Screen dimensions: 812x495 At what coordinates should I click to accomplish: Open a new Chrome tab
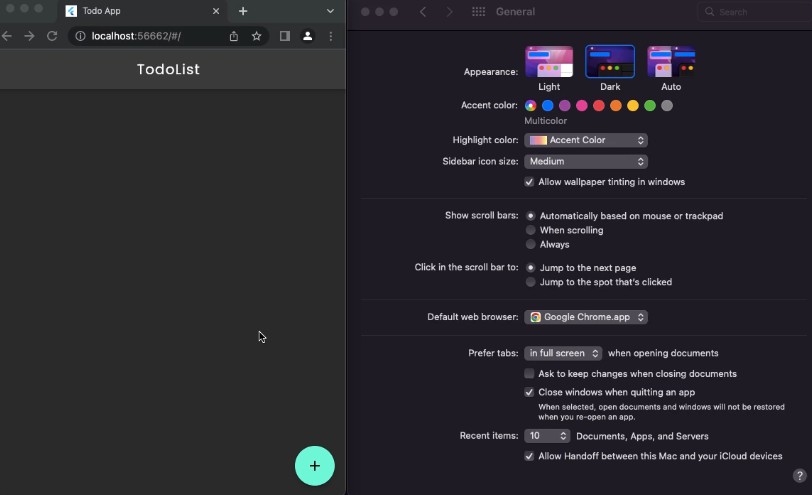point(243,11)
